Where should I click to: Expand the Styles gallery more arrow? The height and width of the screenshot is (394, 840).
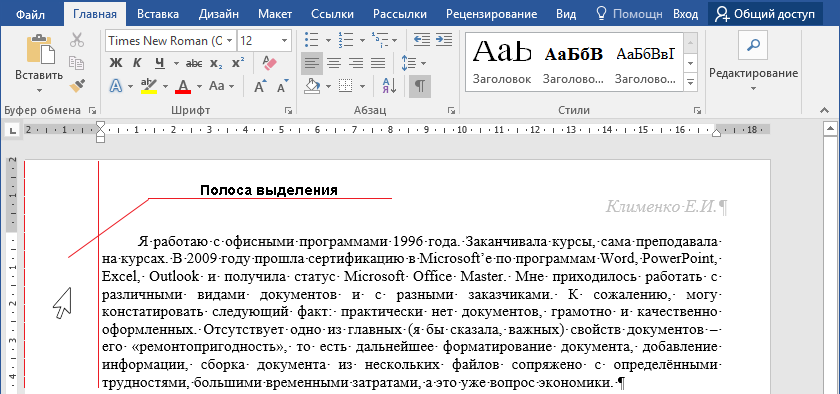click(691, 82)
